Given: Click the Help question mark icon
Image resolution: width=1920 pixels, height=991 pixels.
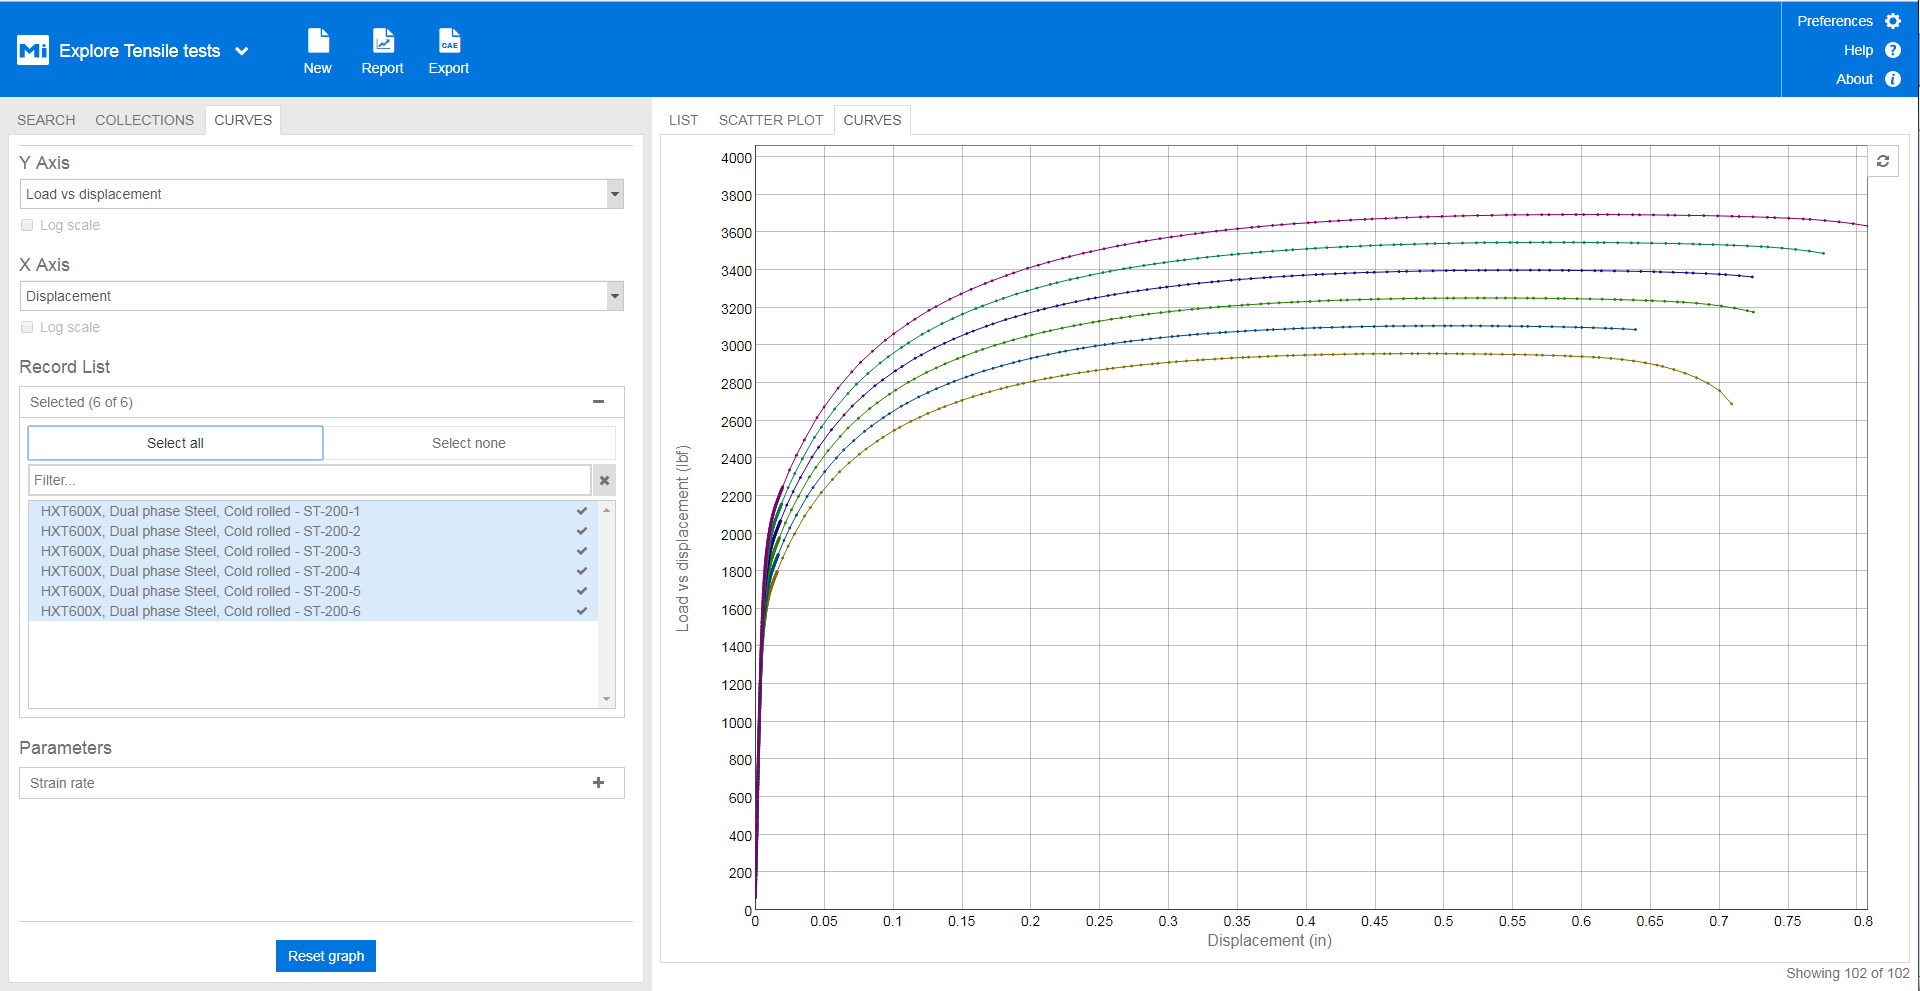Looking at the screenshot, I should pyautogui.click(x=1893, y=50).
